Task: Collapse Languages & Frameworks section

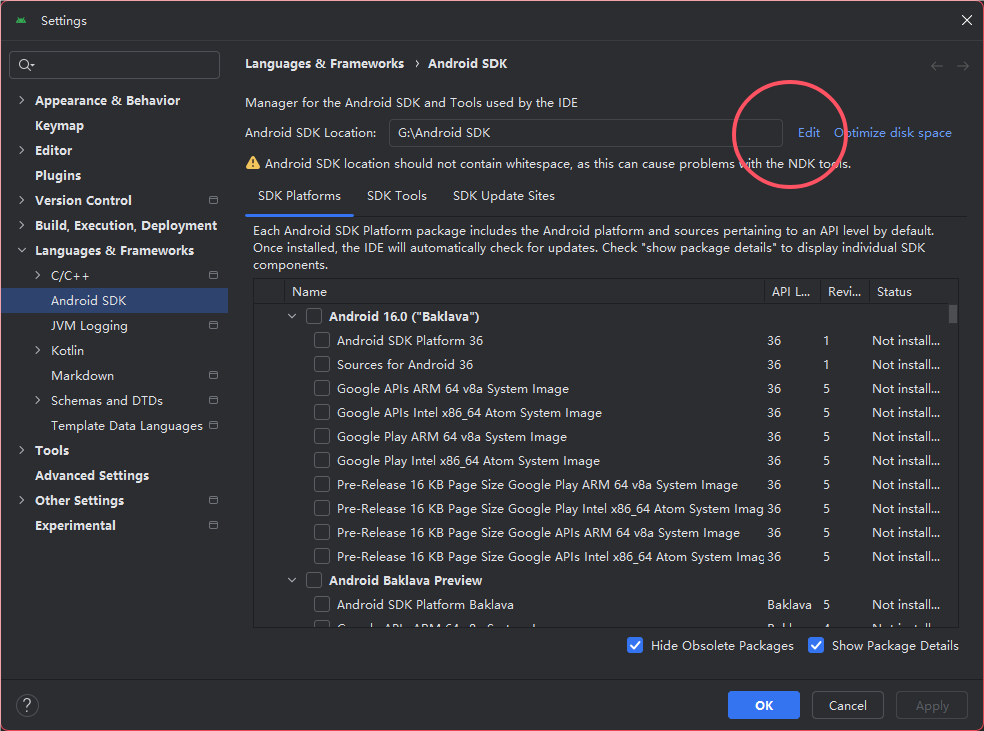Action: click(x=22, y=250)
